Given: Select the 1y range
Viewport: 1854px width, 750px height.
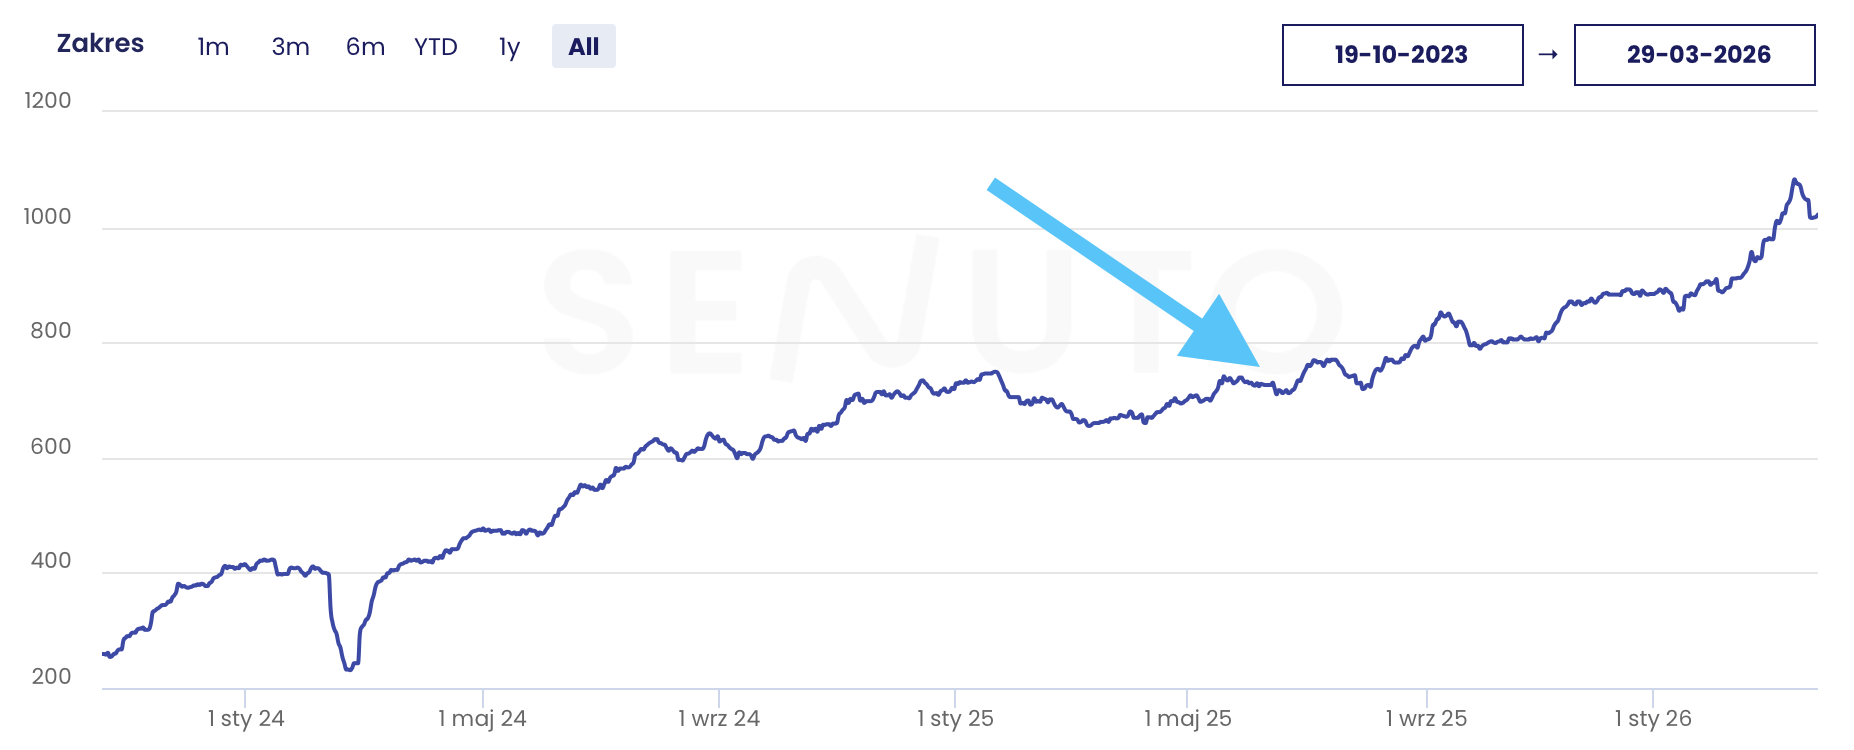Looking at the screenshot, I should click(x=509, y=47).
